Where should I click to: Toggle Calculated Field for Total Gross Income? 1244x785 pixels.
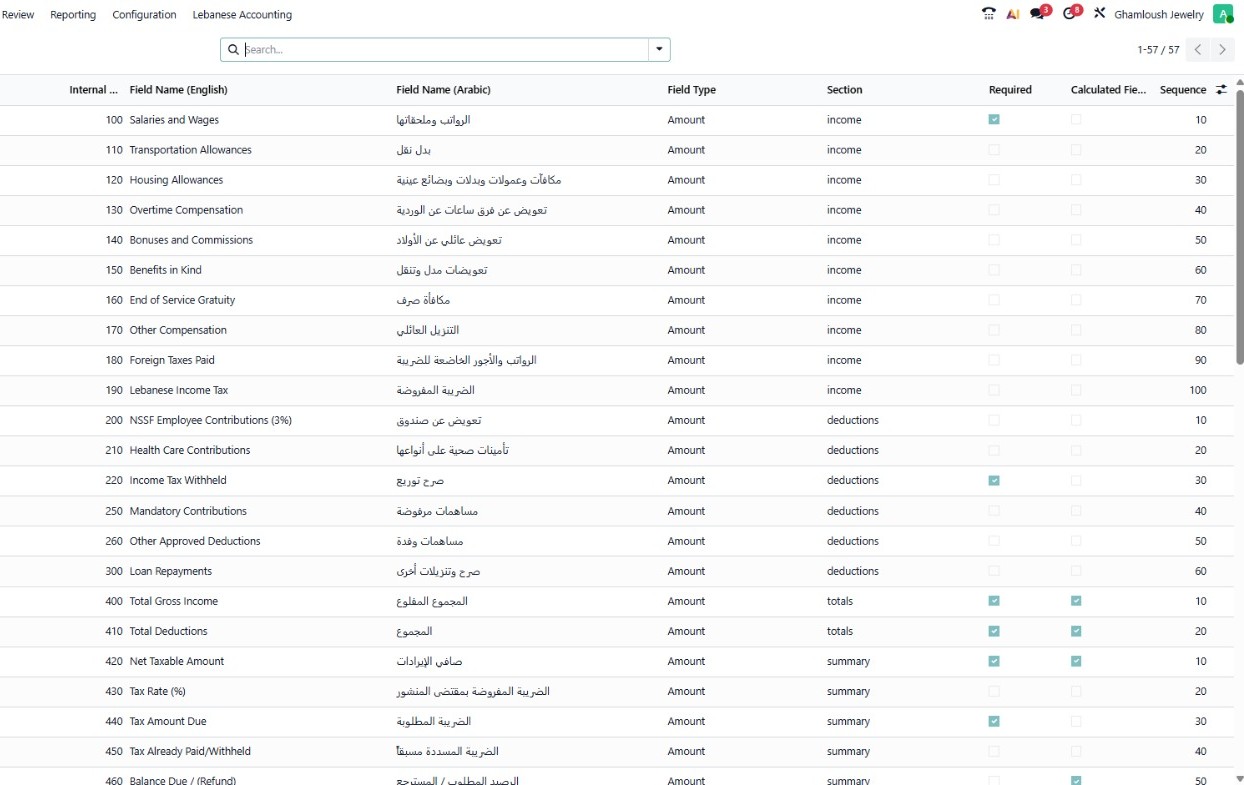coord(1076,601)
